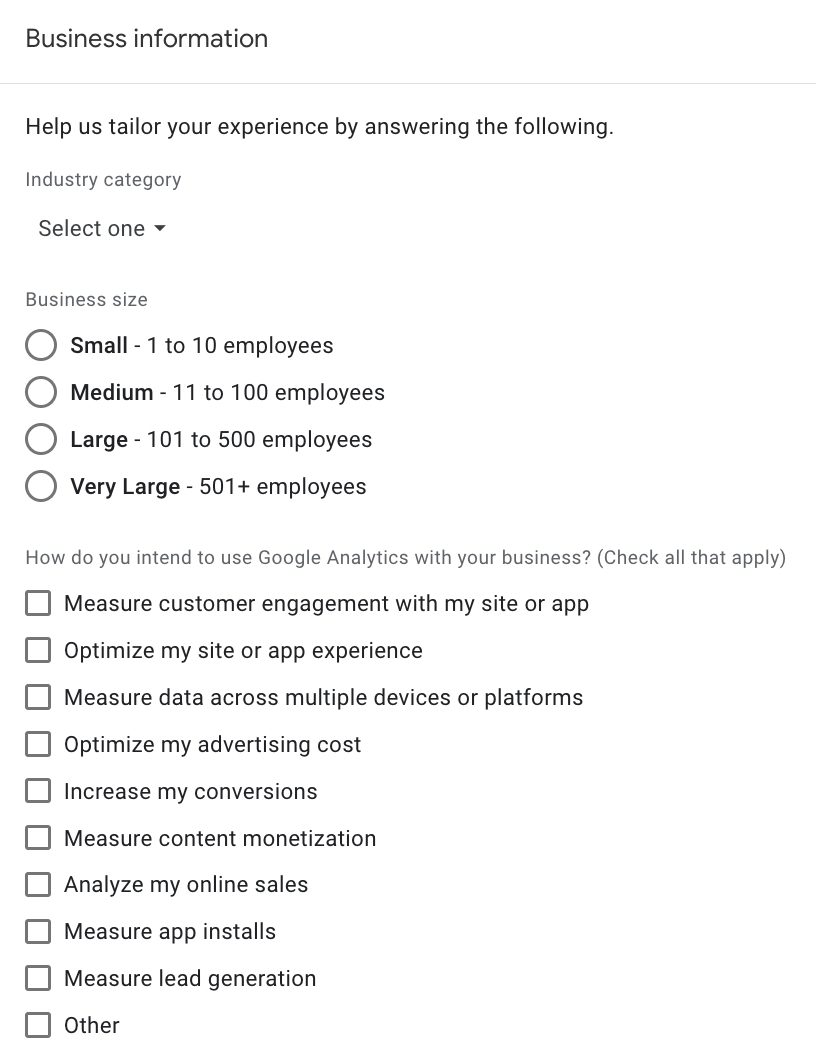Click the Increase my conversions label

[191, 792]
